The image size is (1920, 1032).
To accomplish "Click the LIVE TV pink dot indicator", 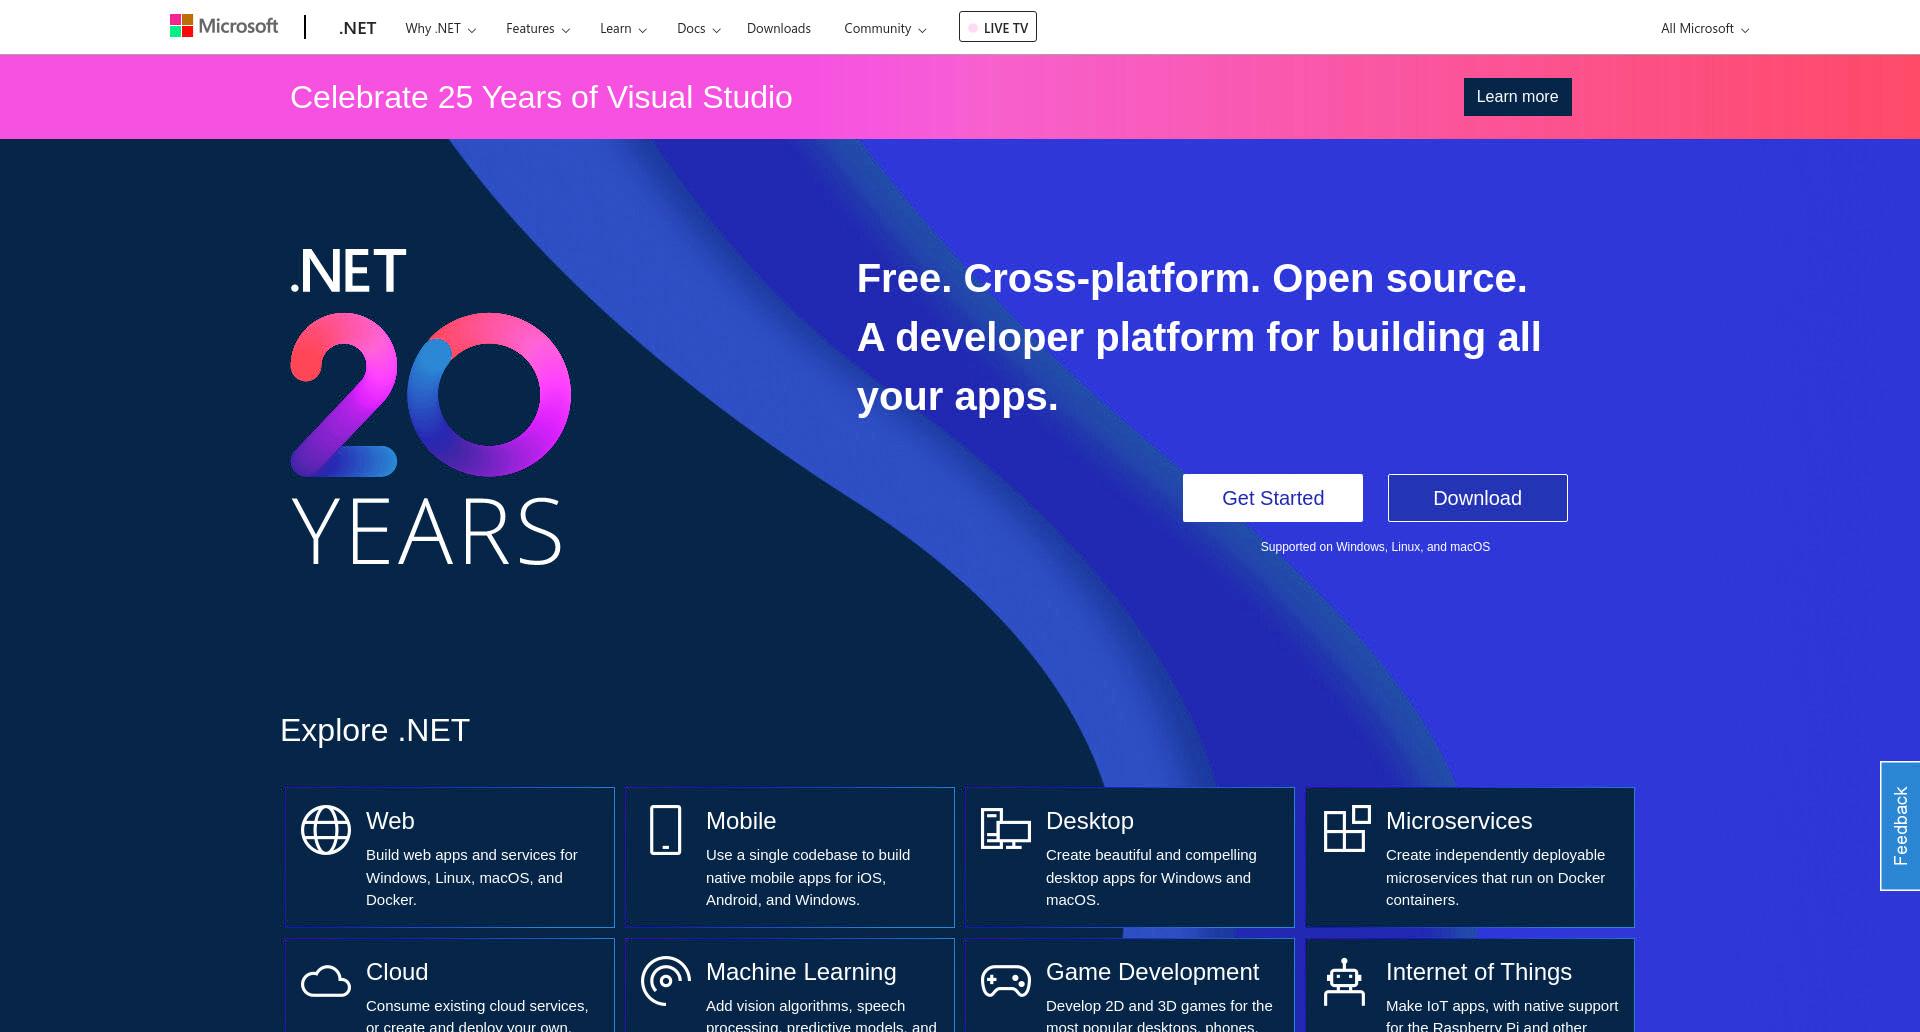I will click(x=973, y=28).
